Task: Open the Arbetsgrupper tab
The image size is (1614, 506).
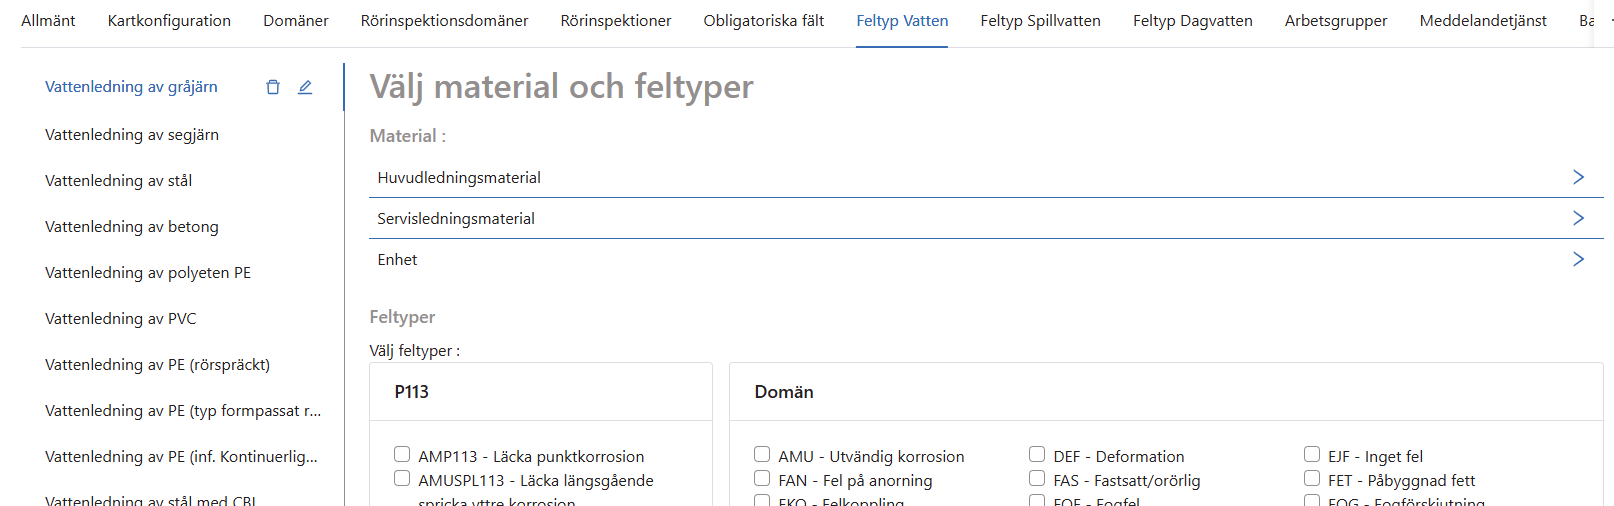Action: (x=1335, y=21)
